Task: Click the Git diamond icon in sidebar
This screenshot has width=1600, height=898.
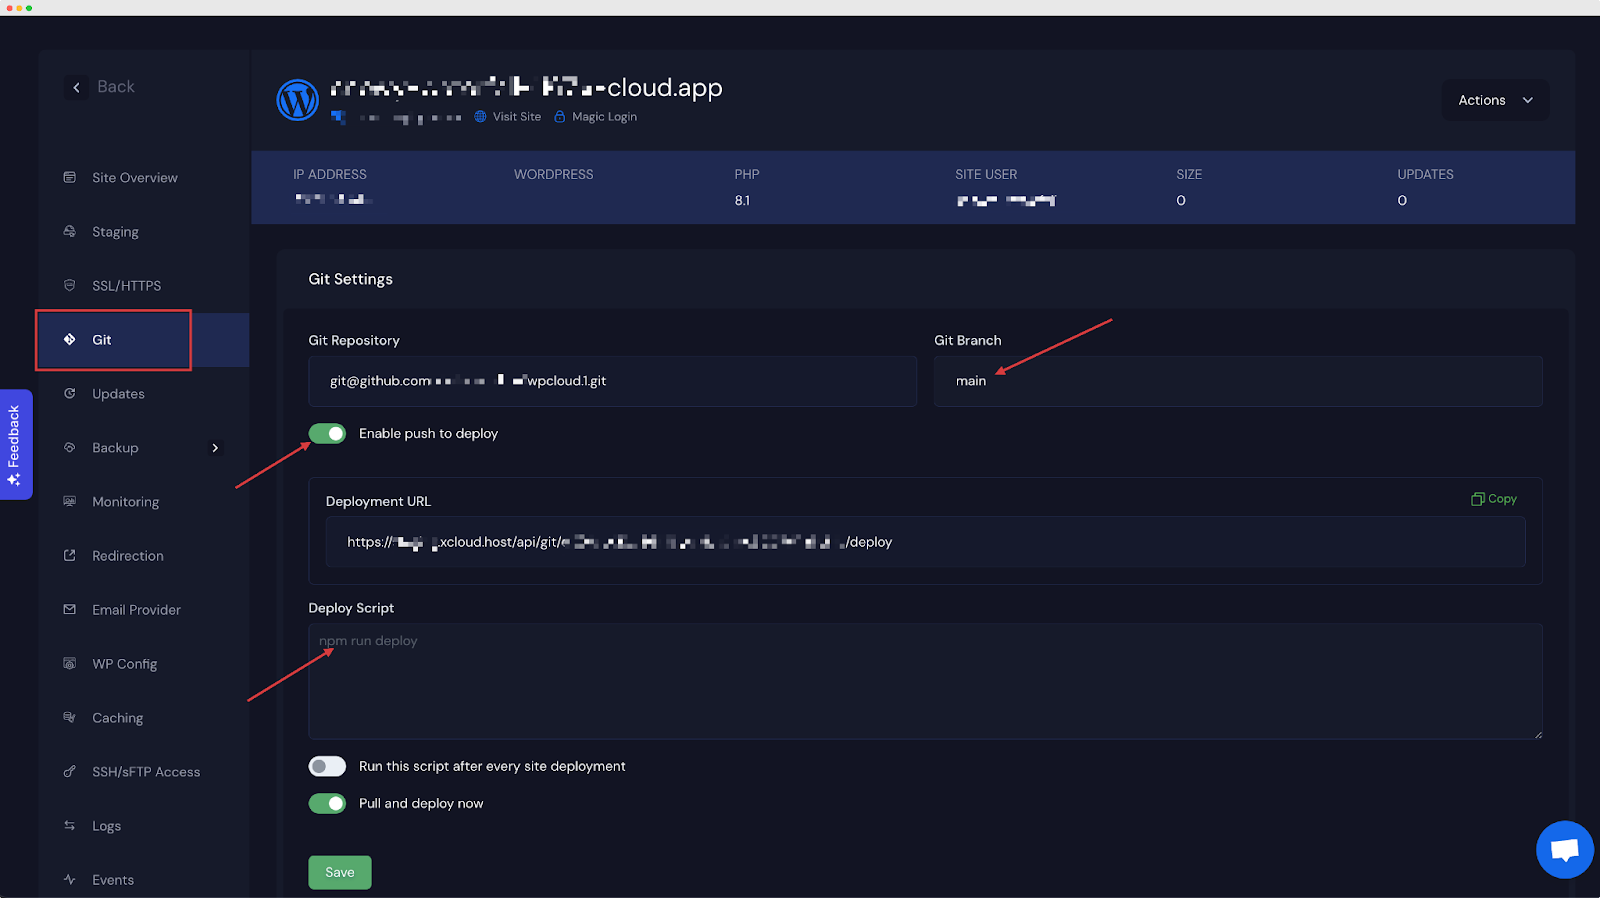Action: tap(69, 339)
